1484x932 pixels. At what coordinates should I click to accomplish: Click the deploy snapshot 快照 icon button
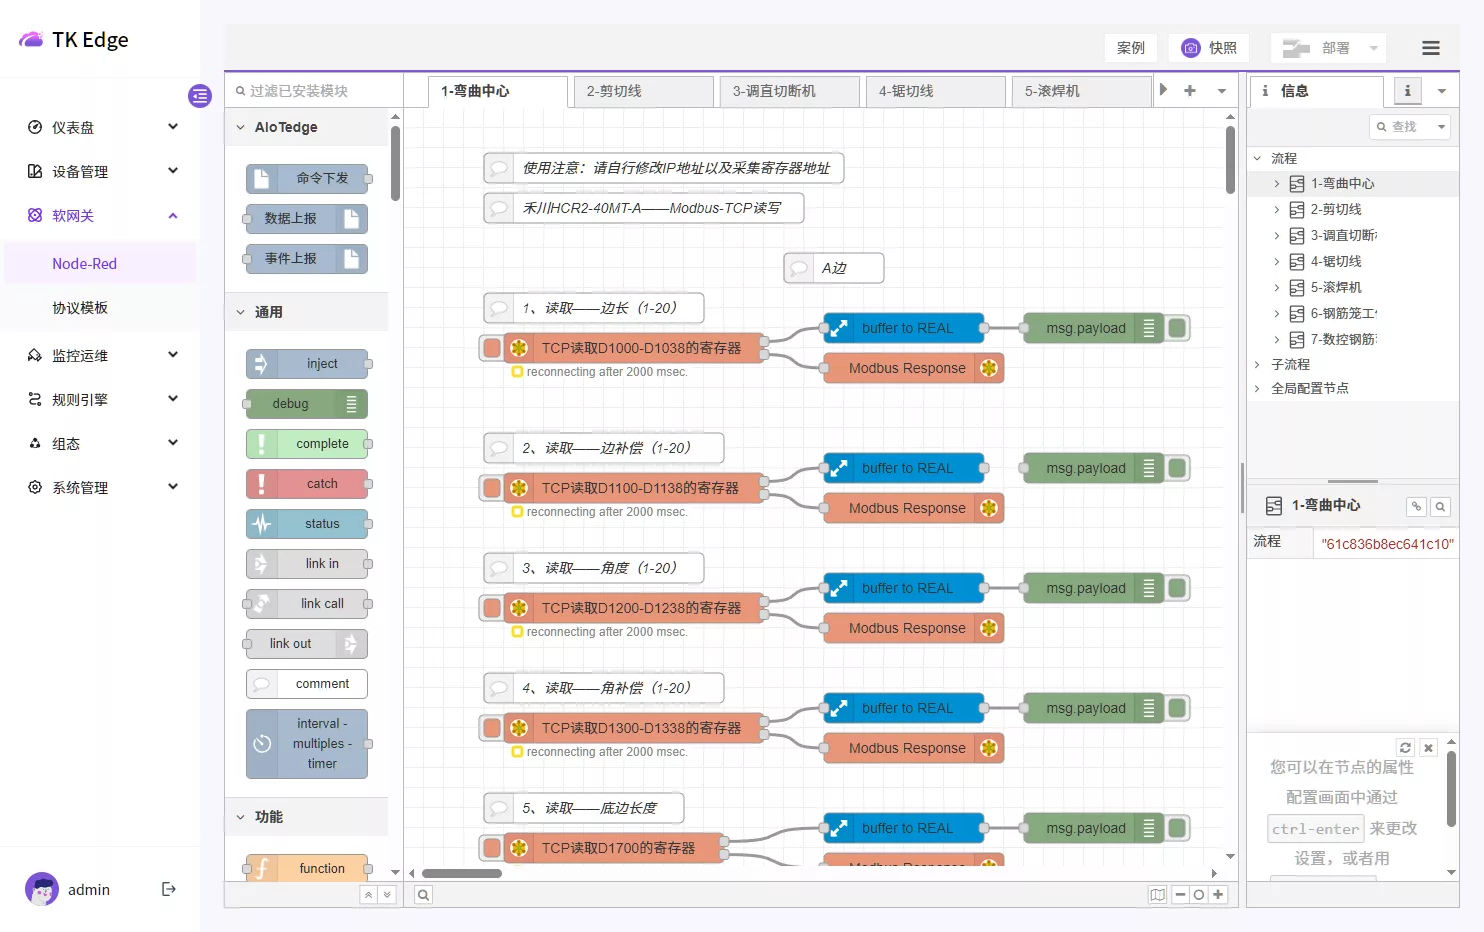click(1208, 47)
